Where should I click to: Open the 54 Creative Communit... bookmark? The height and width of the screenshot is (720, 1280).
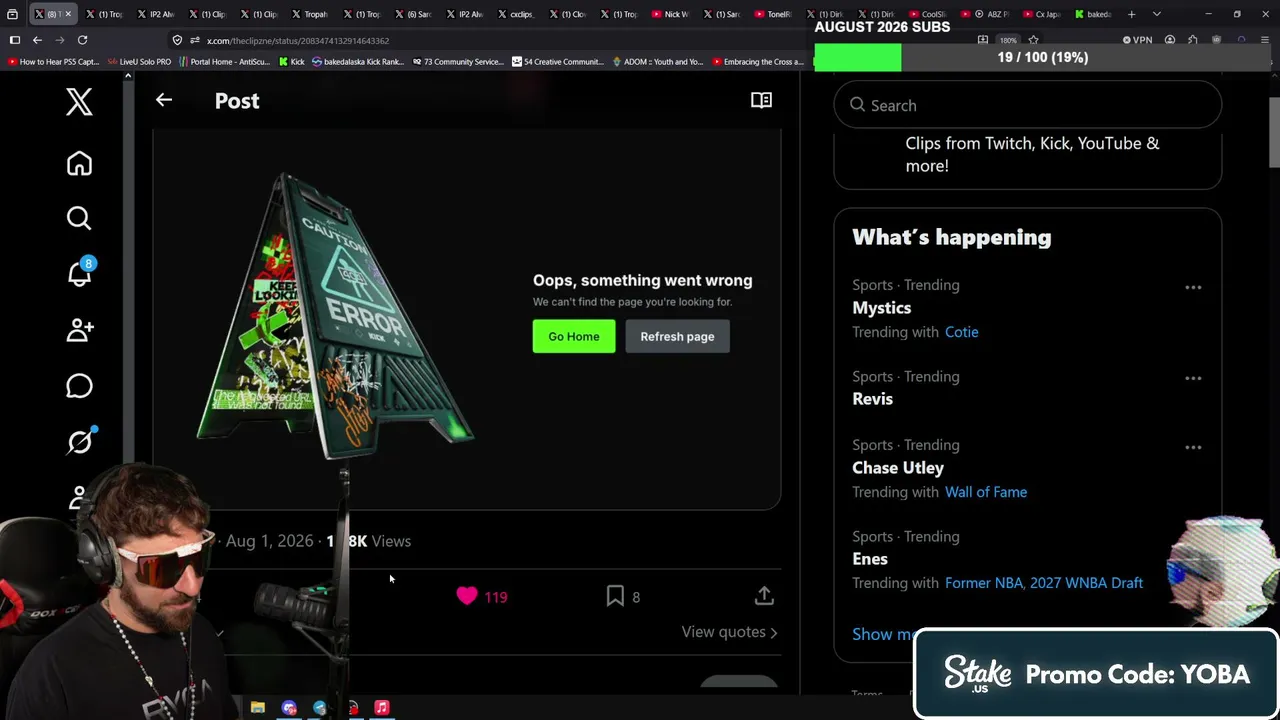point(557,62)
